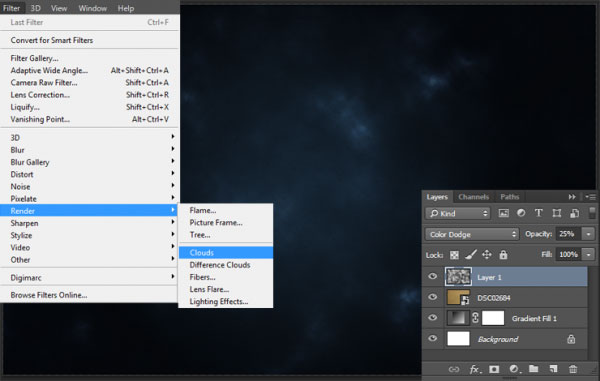
Task: Select the Gradient Fill 1 mask thumbnail
Action: [x=493, y=318]
